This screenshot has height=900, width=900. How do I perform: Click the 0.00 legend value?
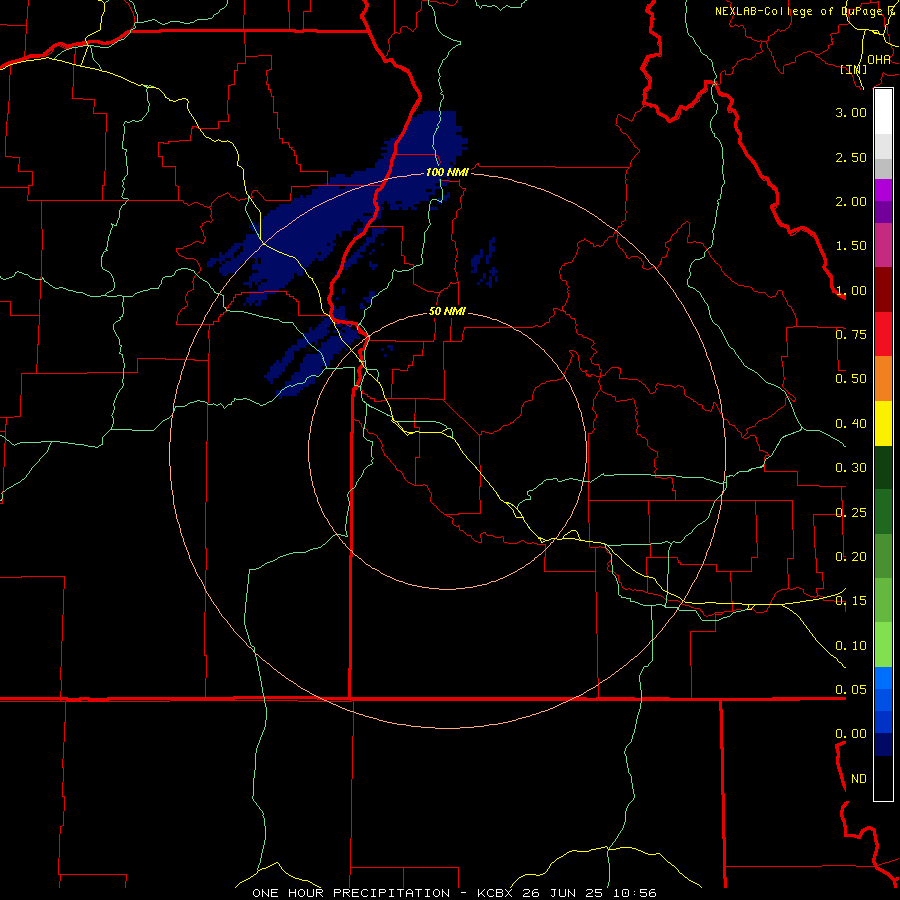click(x=851, y=734)
